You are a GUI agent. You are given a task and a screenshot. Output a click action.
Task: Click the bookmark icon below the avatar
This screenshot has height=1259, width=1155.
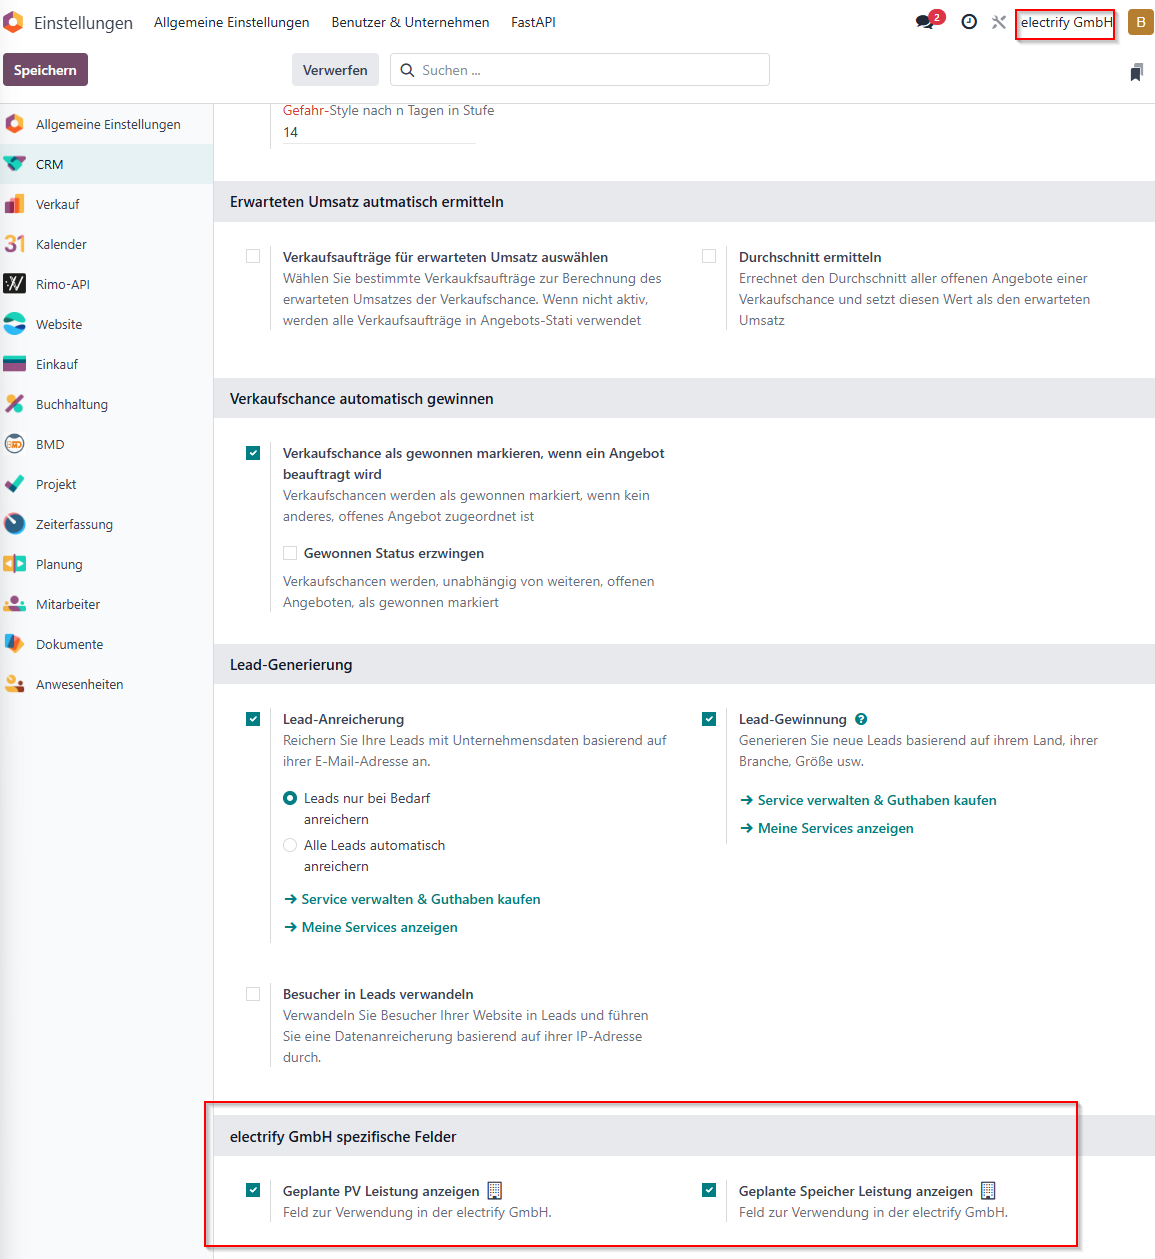click(1136, 72)
